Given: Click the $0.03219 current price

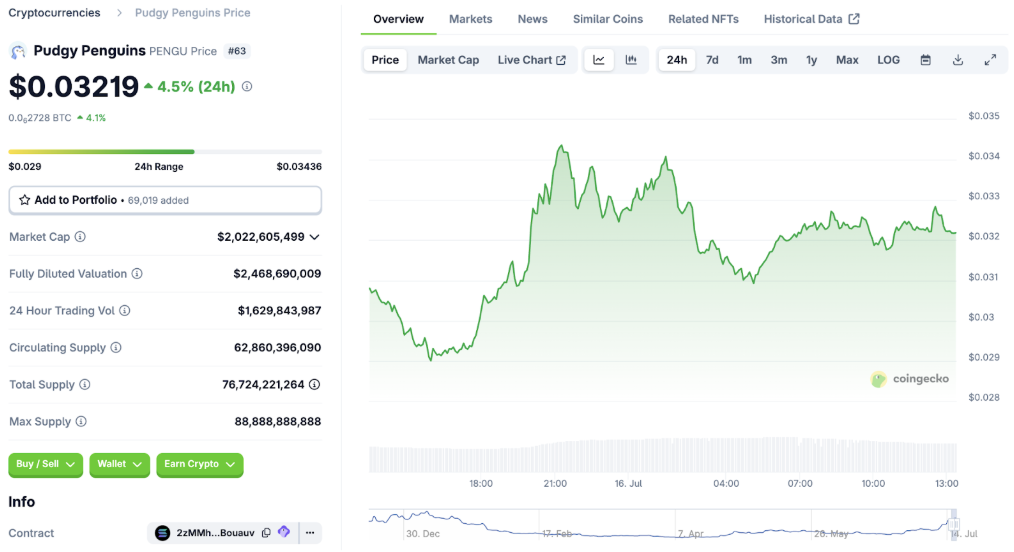Looking at the screenshot, I should coord(74,87).
